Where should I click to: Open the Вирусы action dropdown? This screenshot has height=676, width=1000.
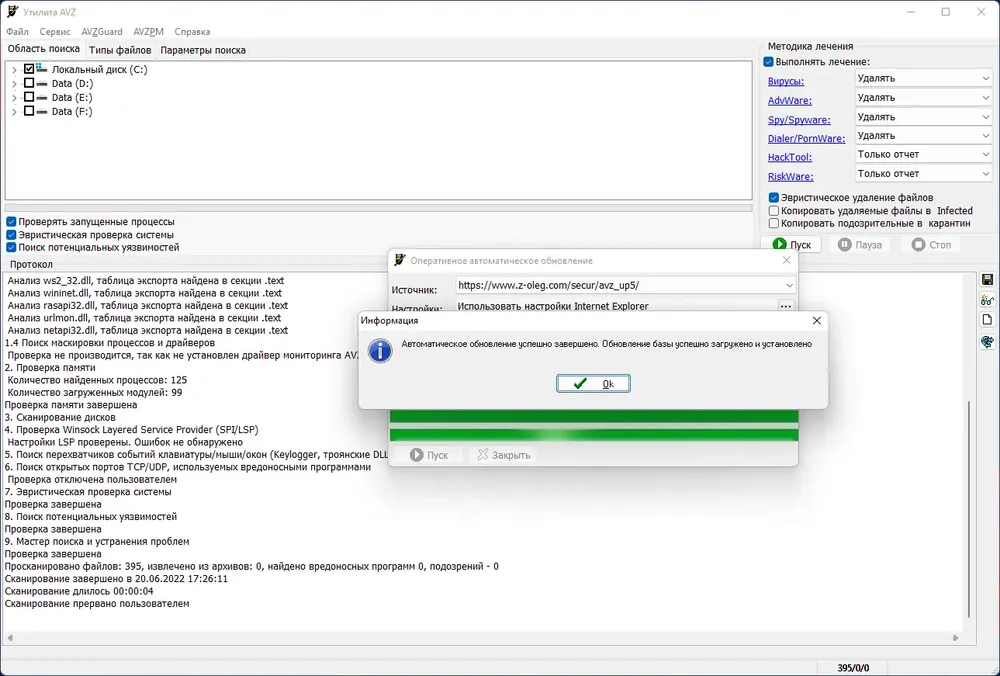click(923, 78)
